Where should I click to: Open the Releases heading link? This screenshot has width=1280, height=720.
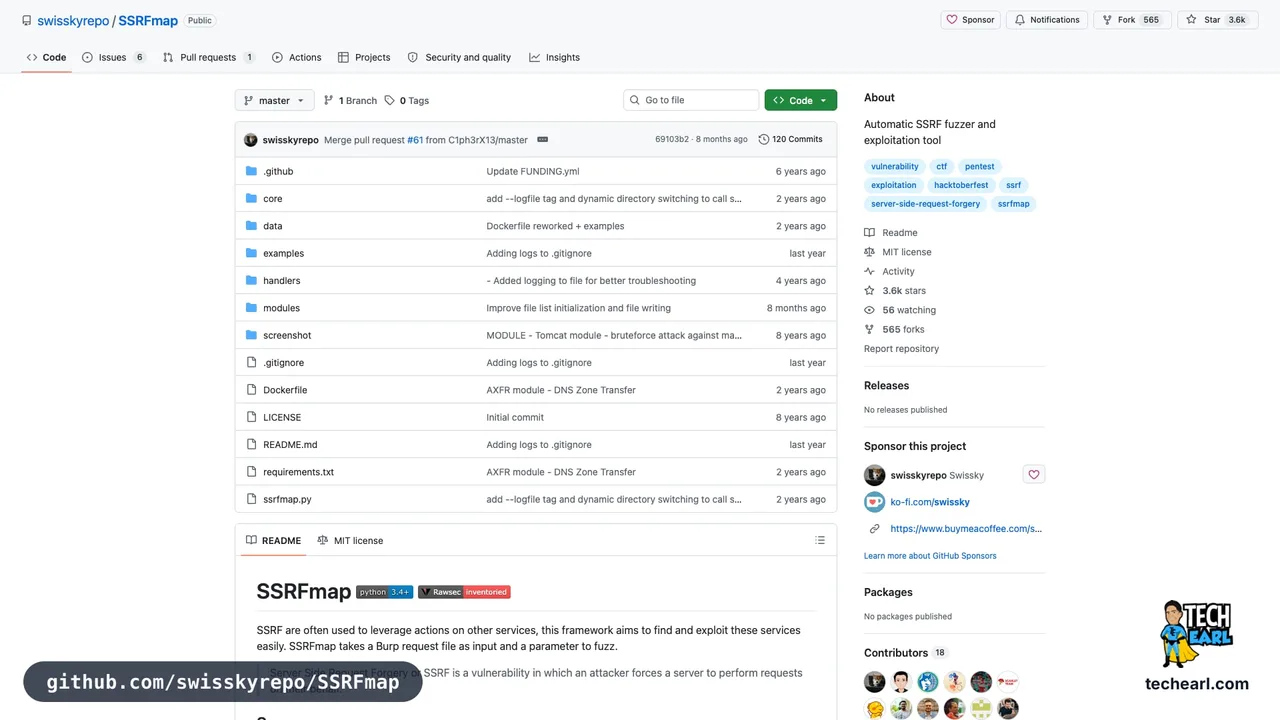(886, 385)
